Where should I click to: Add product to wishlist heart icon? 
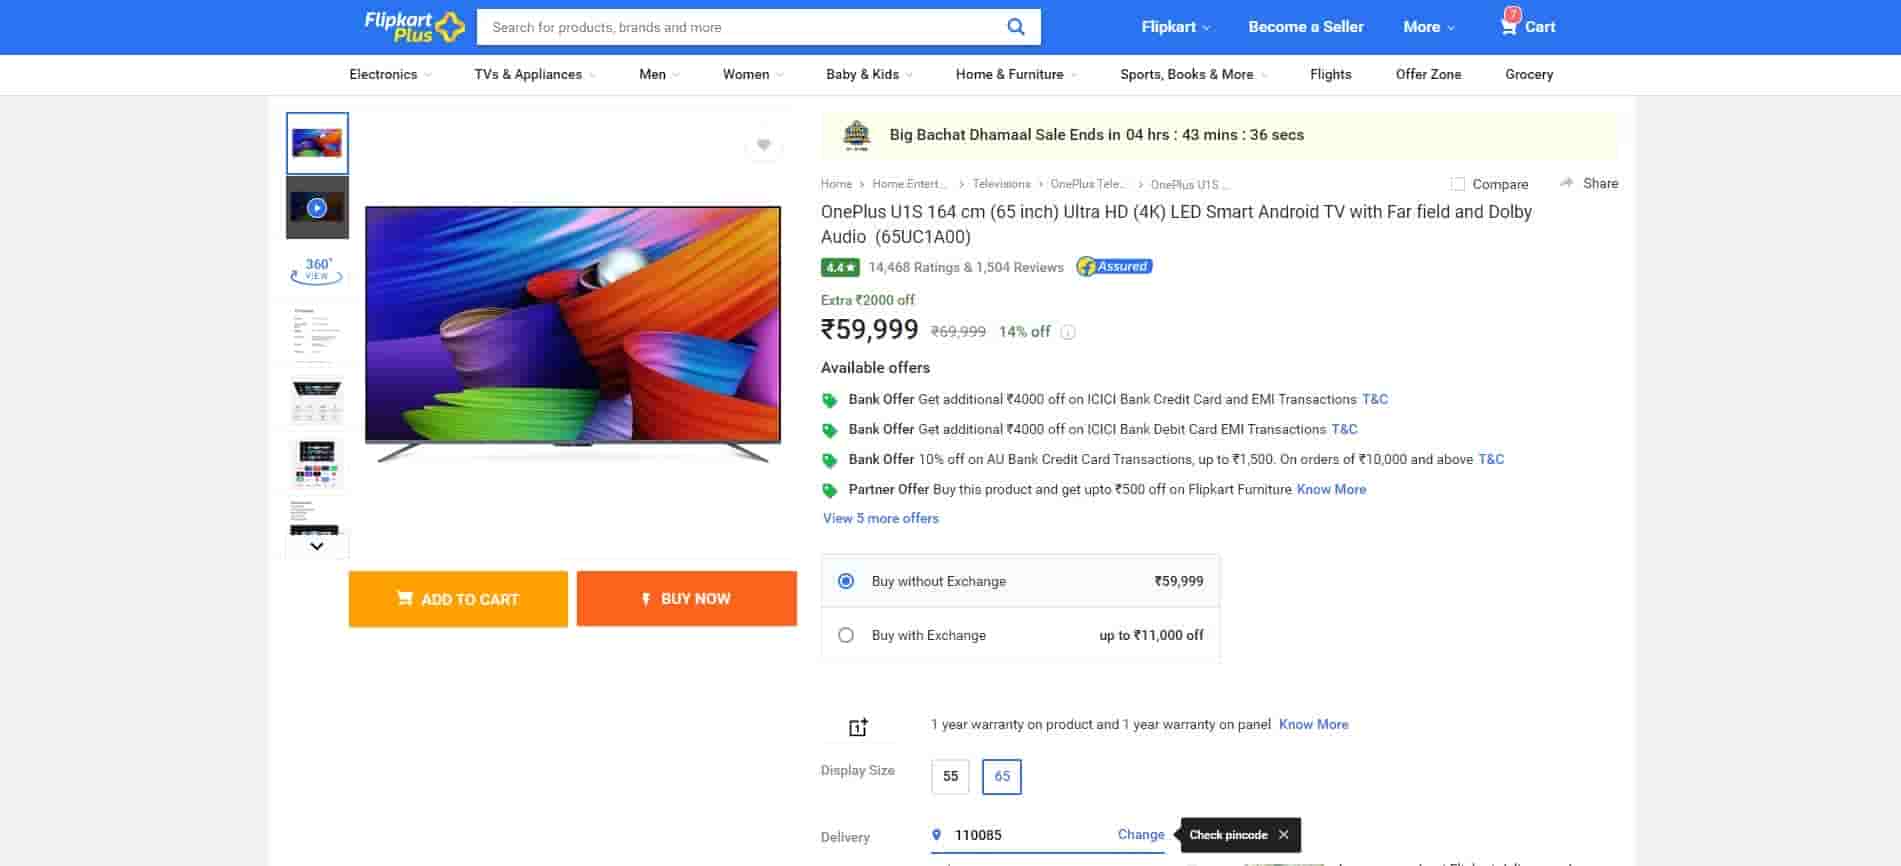(x=763, y=145)
